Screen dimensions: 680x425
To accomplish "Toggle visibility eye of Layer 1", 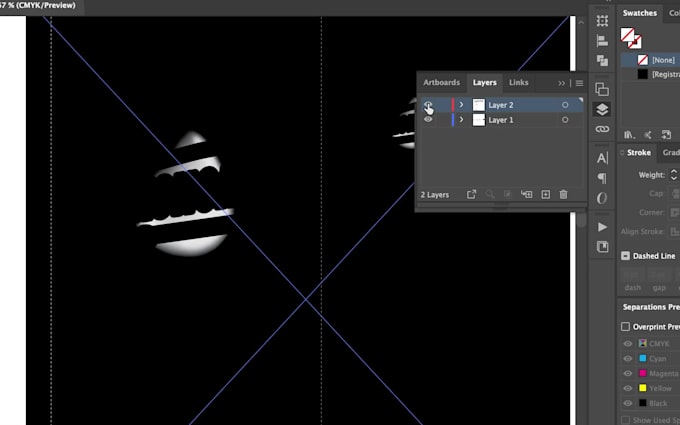I will tap(428, 120).
